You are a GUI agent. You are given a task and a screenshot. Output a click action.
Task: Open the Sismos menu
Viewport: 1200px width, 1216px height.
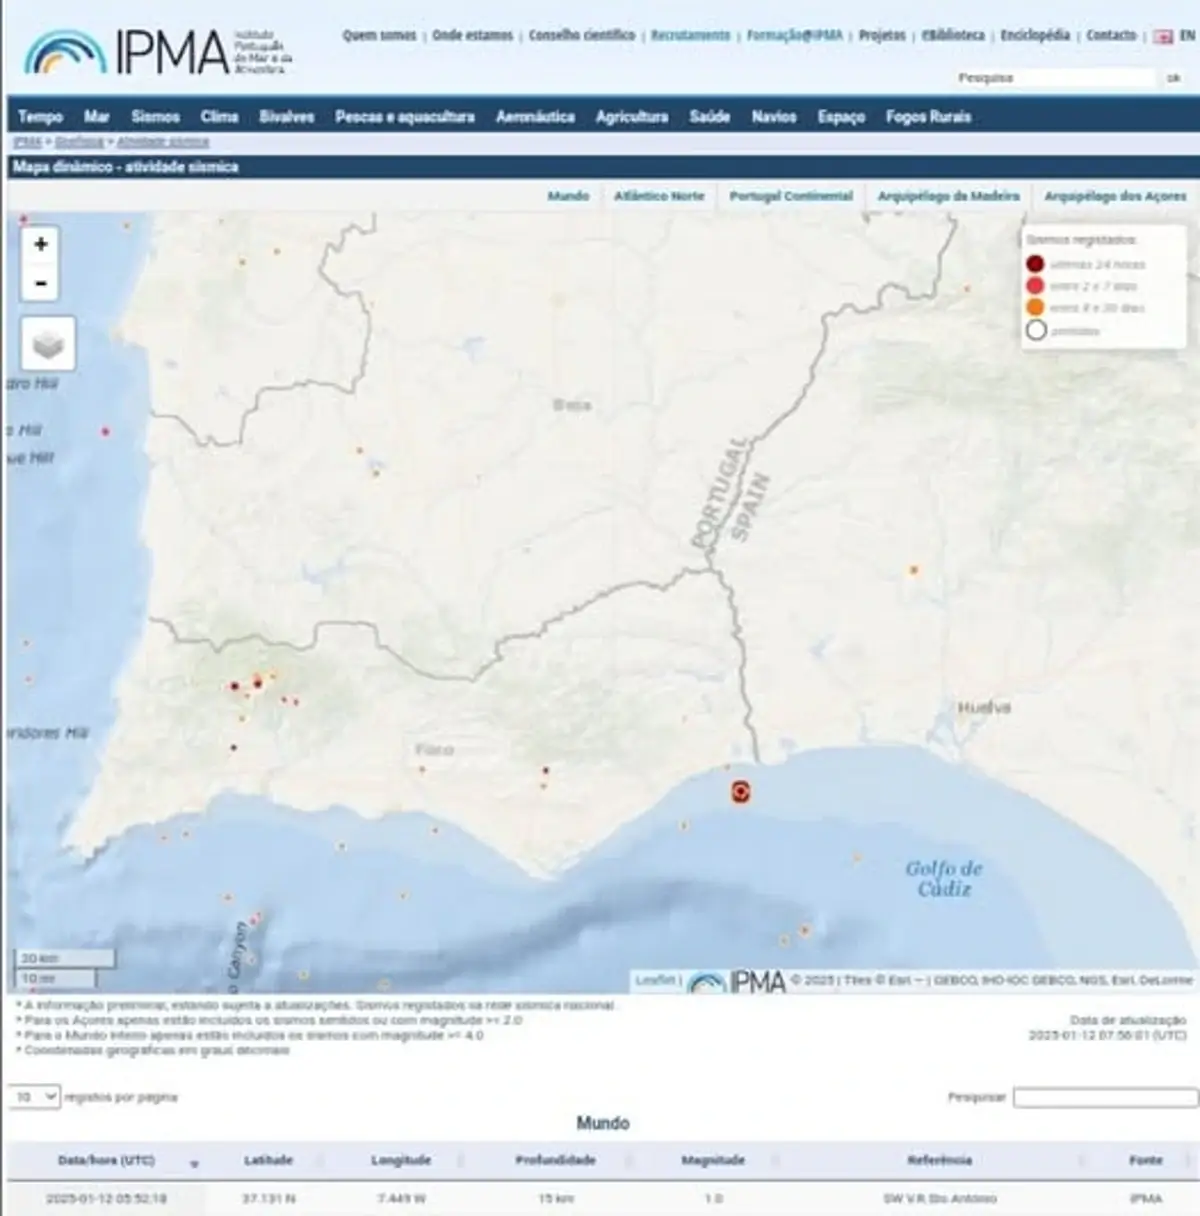(155, 117)
